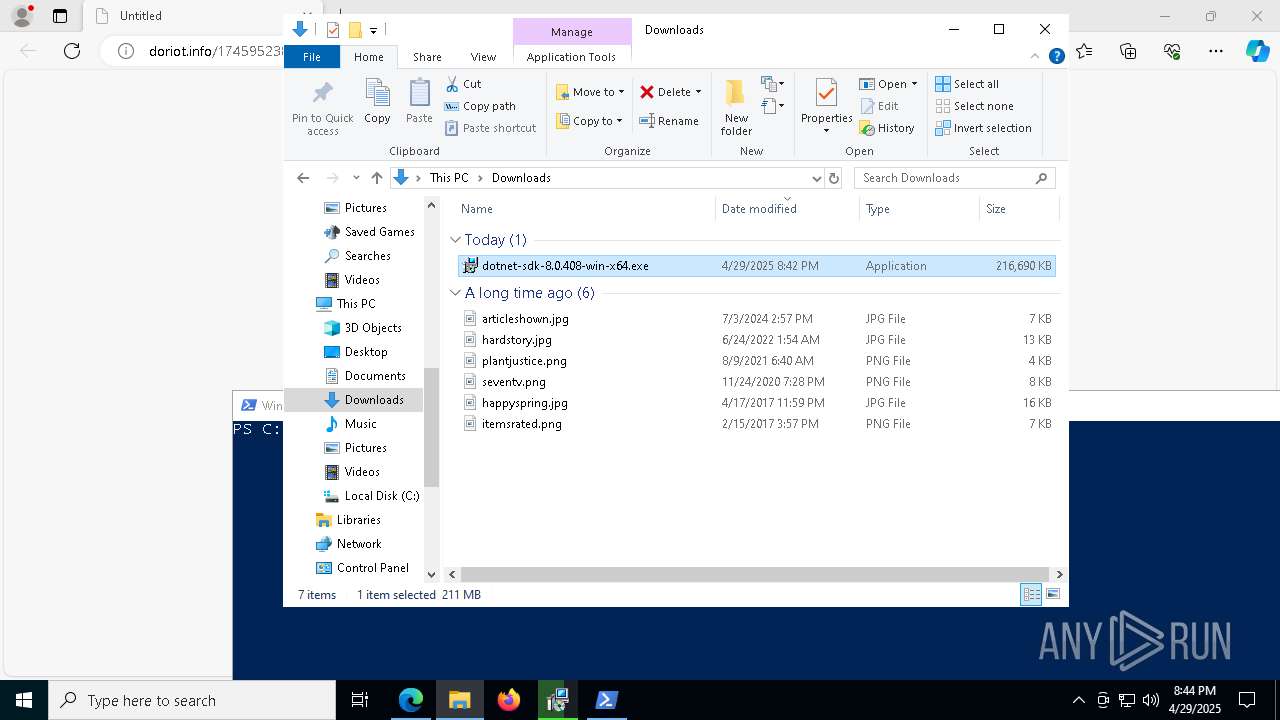Select Documents in navigation pane
The height and width of the screenshot is (720, 1280).
[375, 376]
